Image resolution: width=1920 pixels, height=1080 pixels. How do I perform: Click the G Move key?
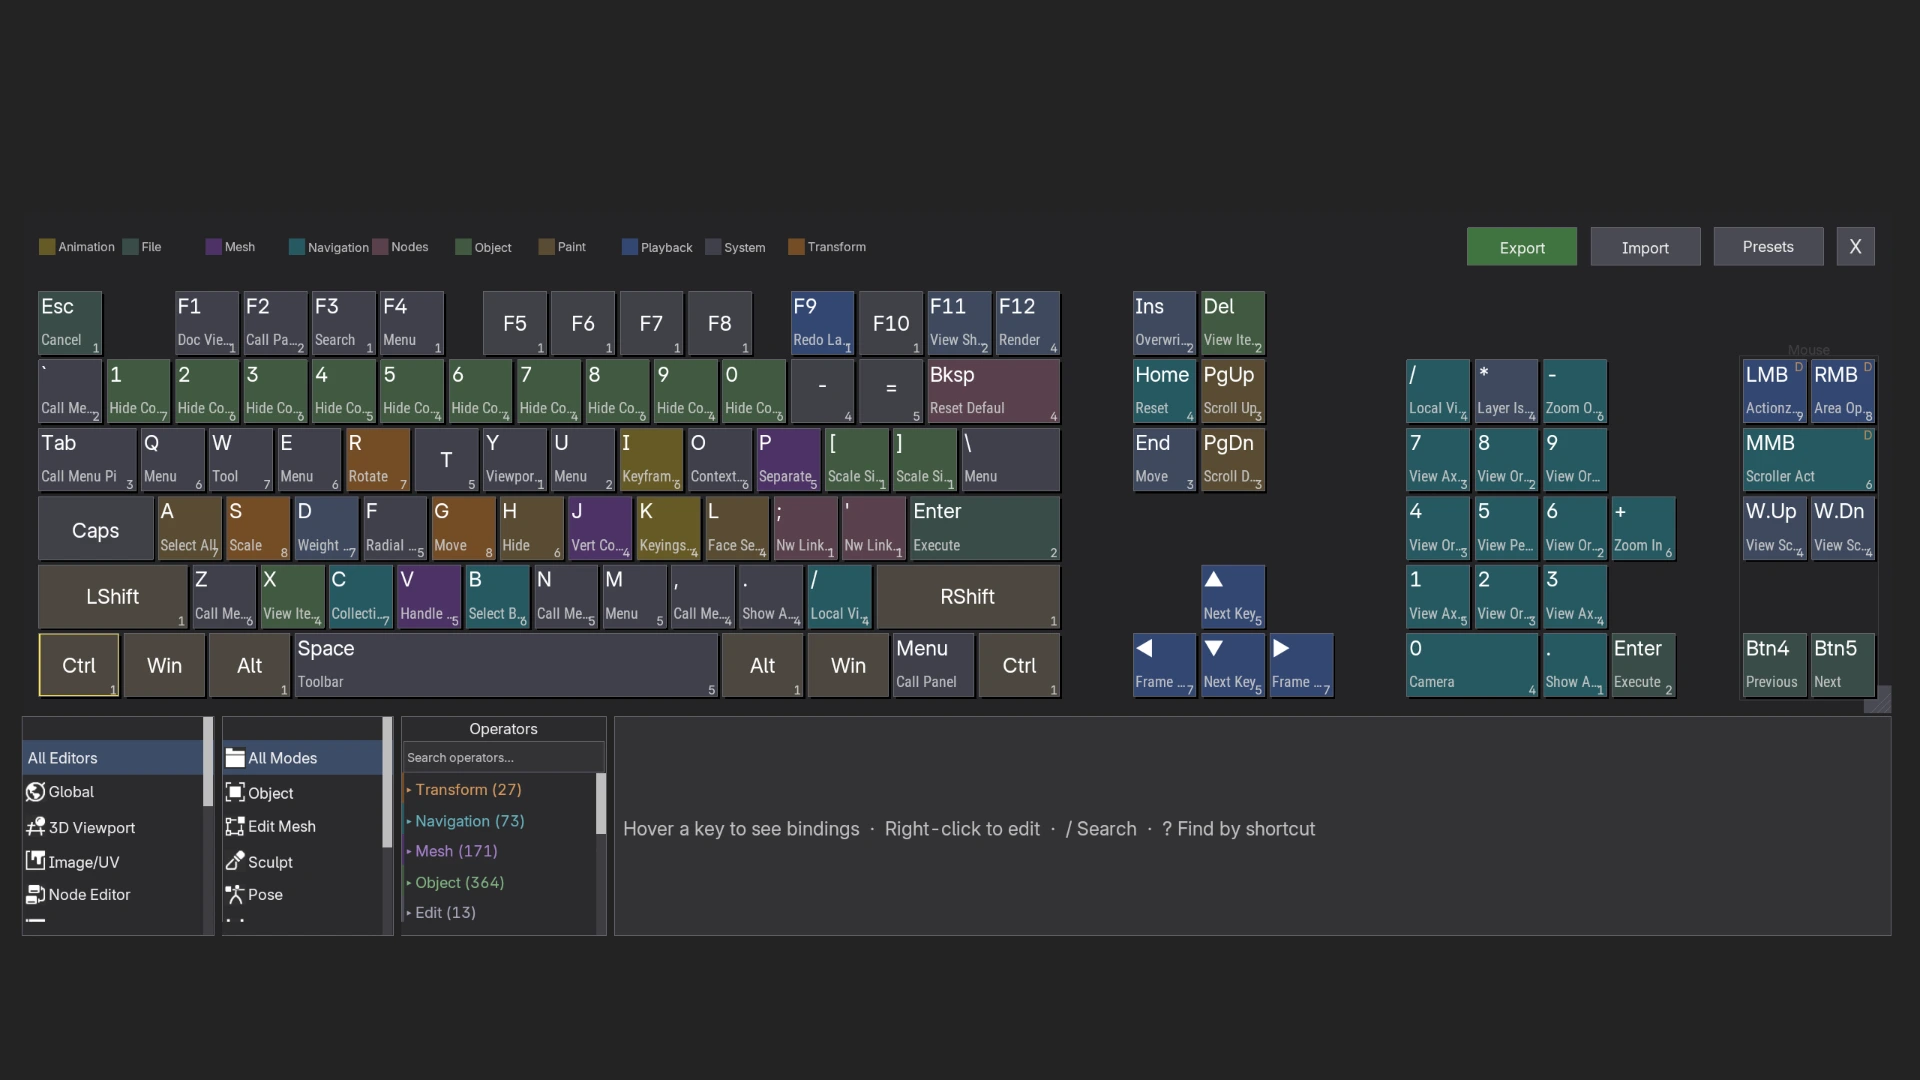pyautogui.click(x=463, y=528)
